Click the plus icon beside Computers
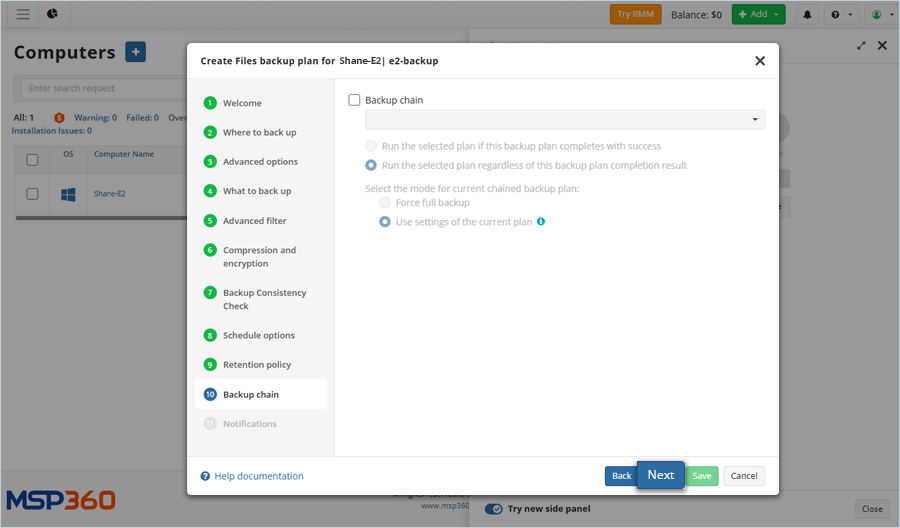Screen dimensions: 900x528 pos(136,52)
